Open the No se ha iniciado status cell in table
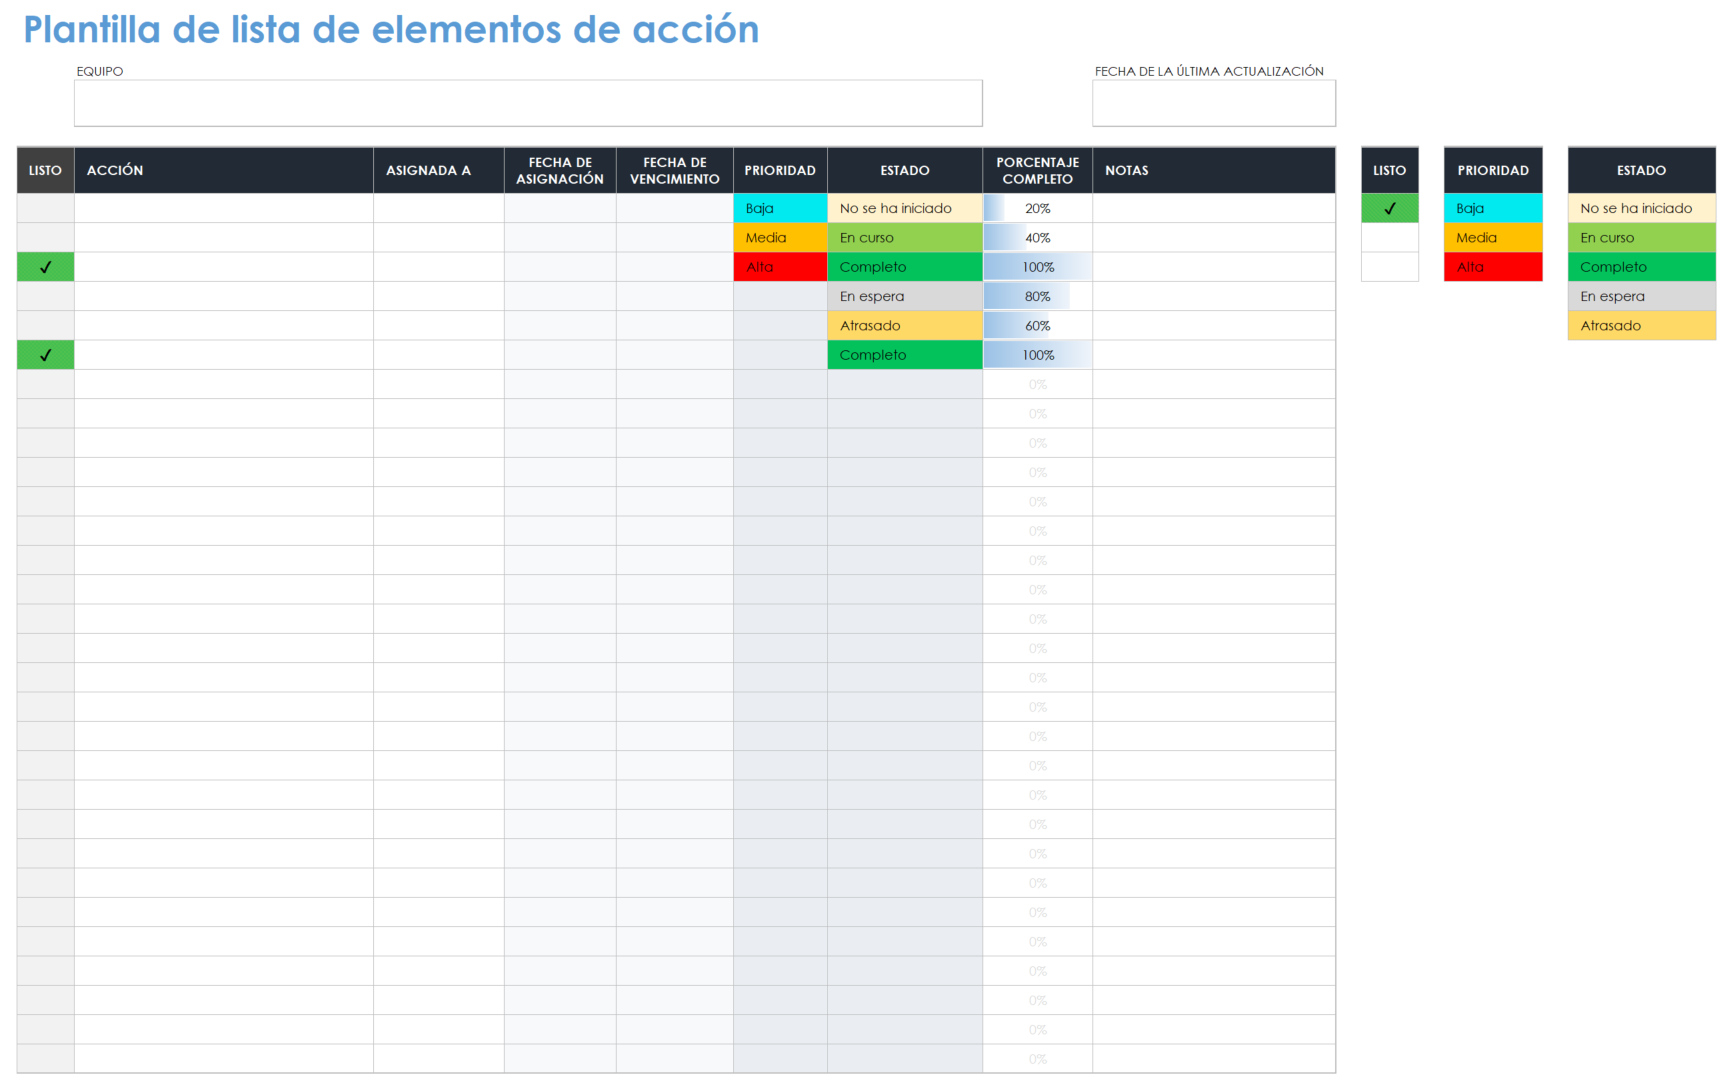 pos(905,208)
